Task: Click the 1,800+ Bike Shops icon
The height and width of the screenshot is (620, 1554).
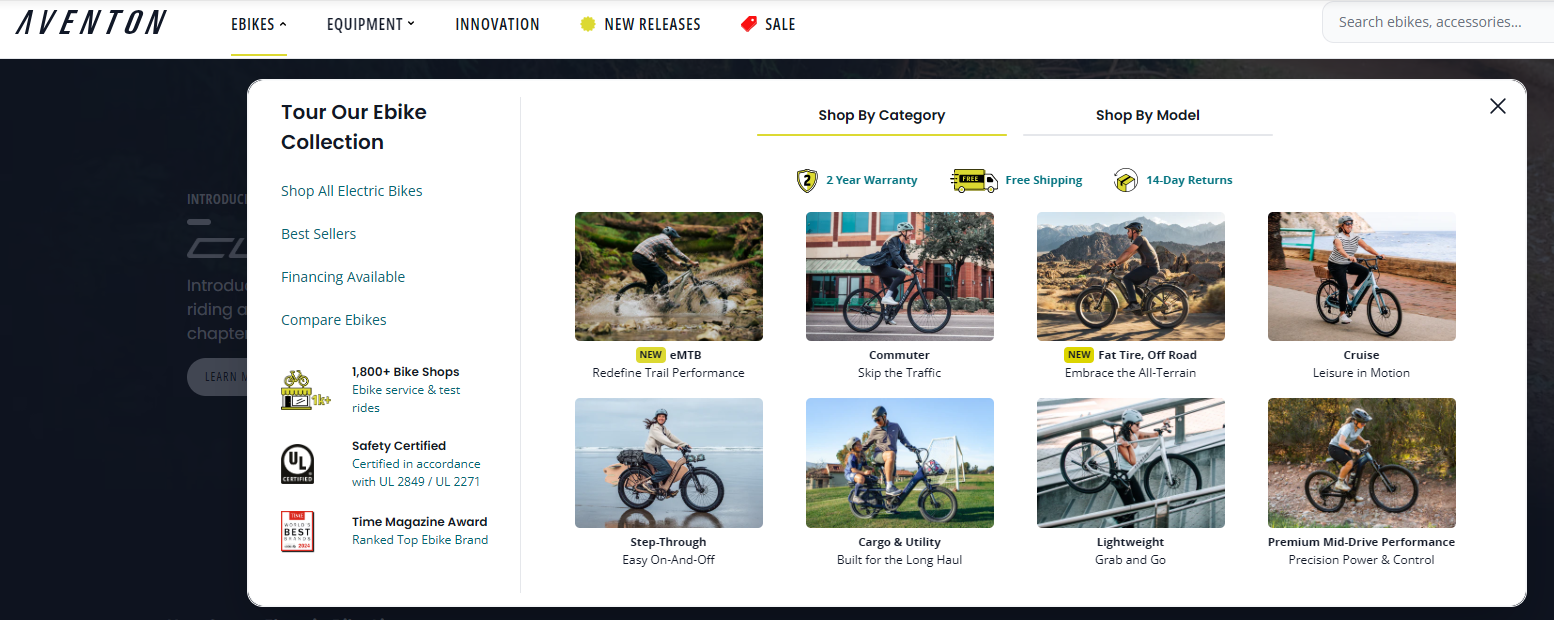Action: 306,390
